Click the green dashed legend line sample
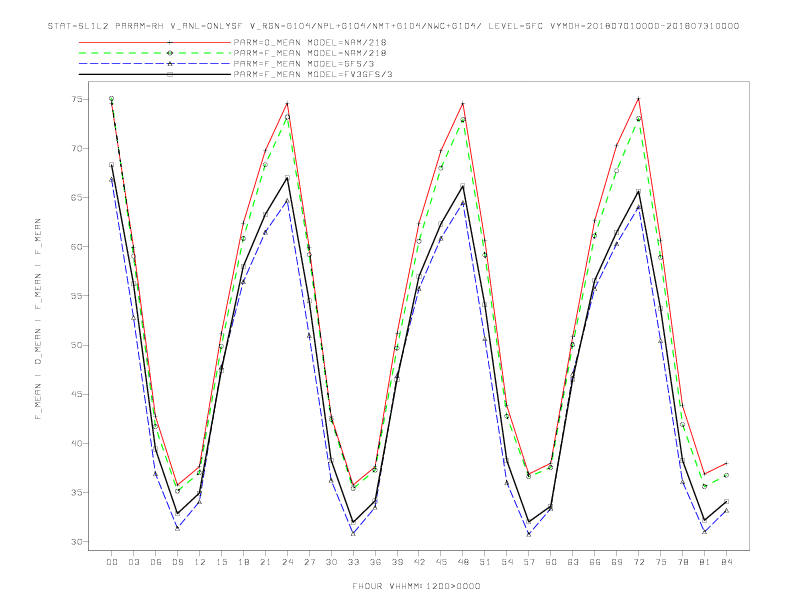 (155, 53)
